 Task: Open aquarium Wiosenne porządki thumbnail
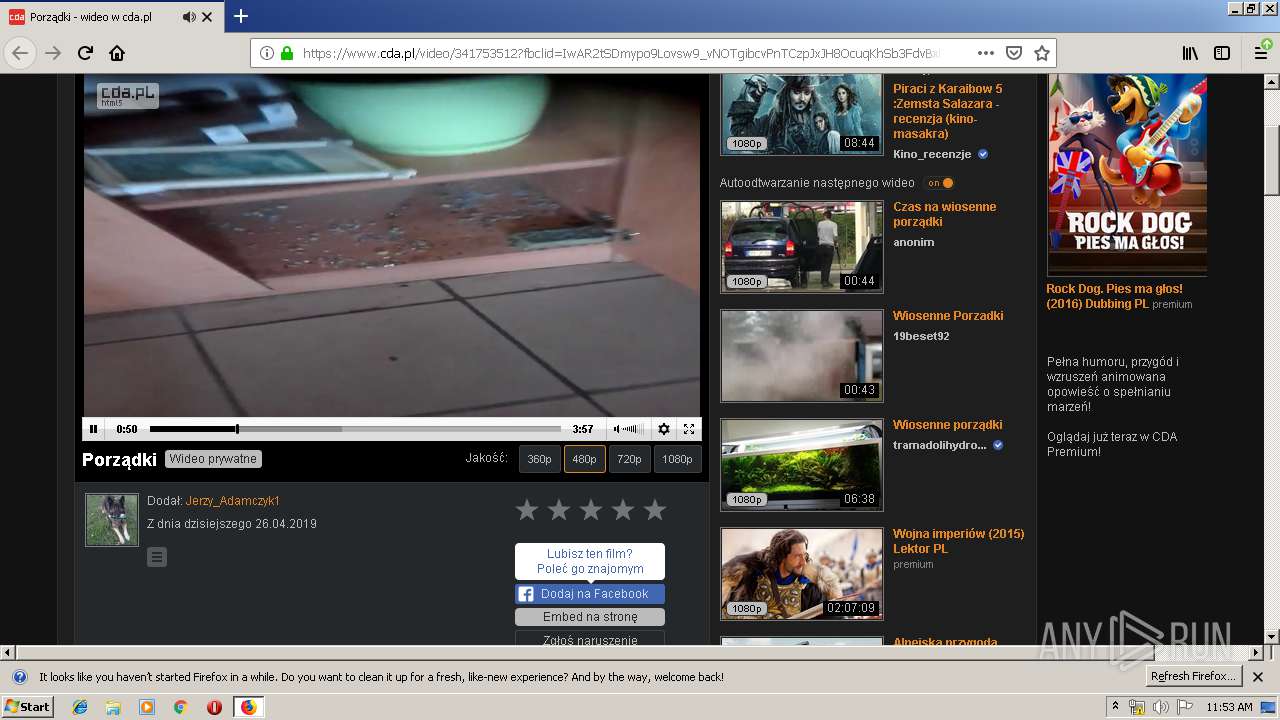[x=802, y=464]
